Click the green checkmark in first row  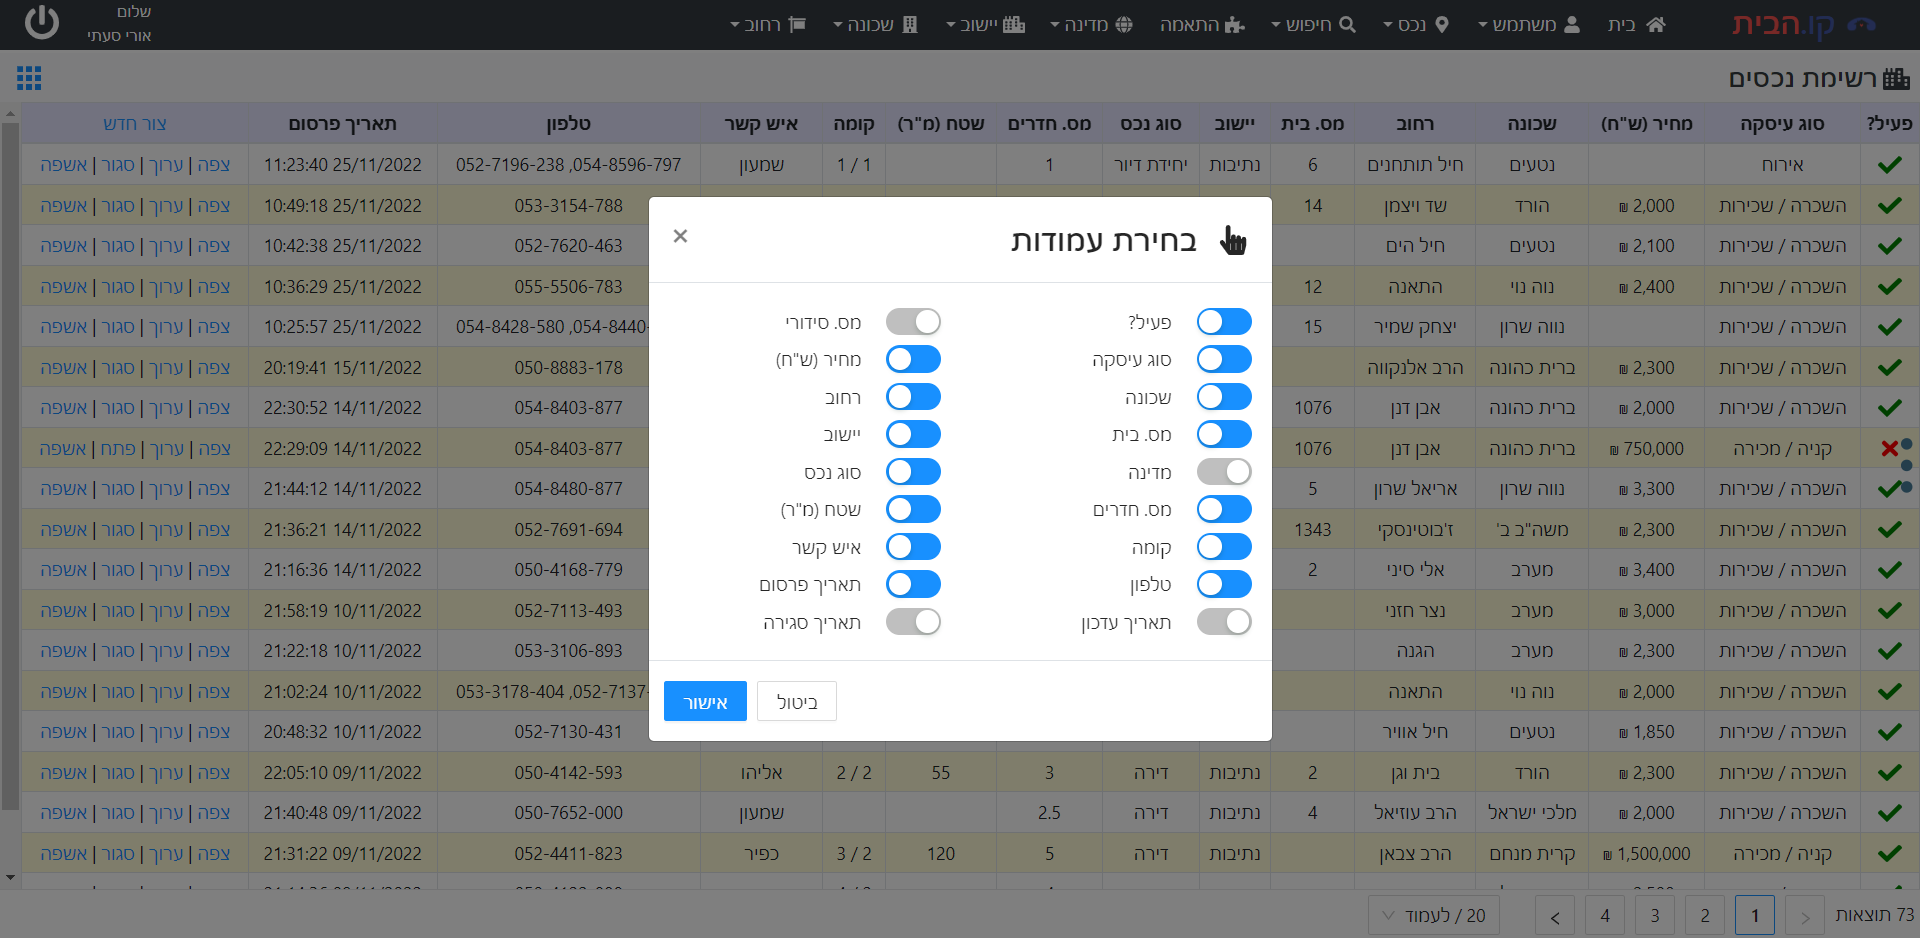1889,165
